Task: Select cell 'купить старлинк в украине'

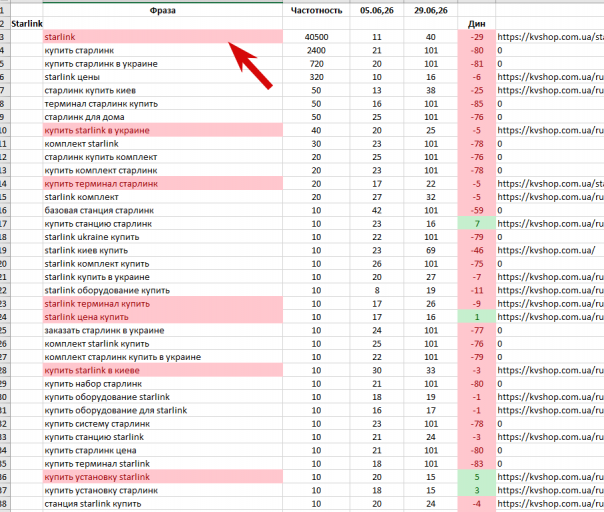Action: (x=163, y=64)
